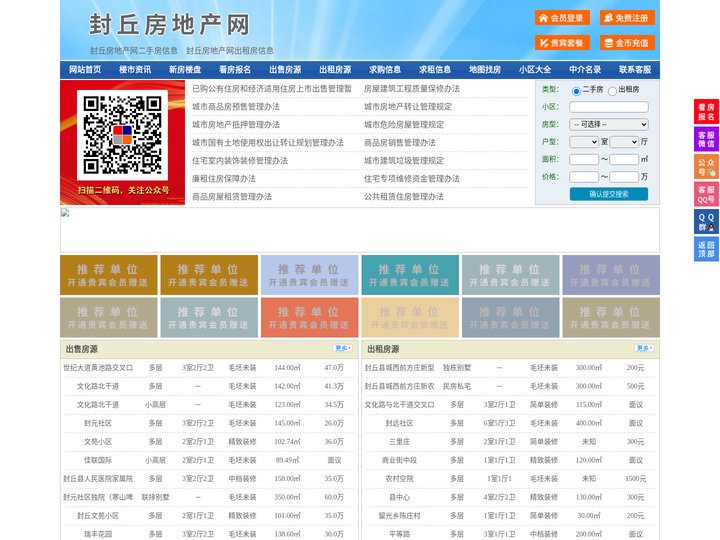
Task: Click the 会员登录 button with house icon
Action: [562, 18]
